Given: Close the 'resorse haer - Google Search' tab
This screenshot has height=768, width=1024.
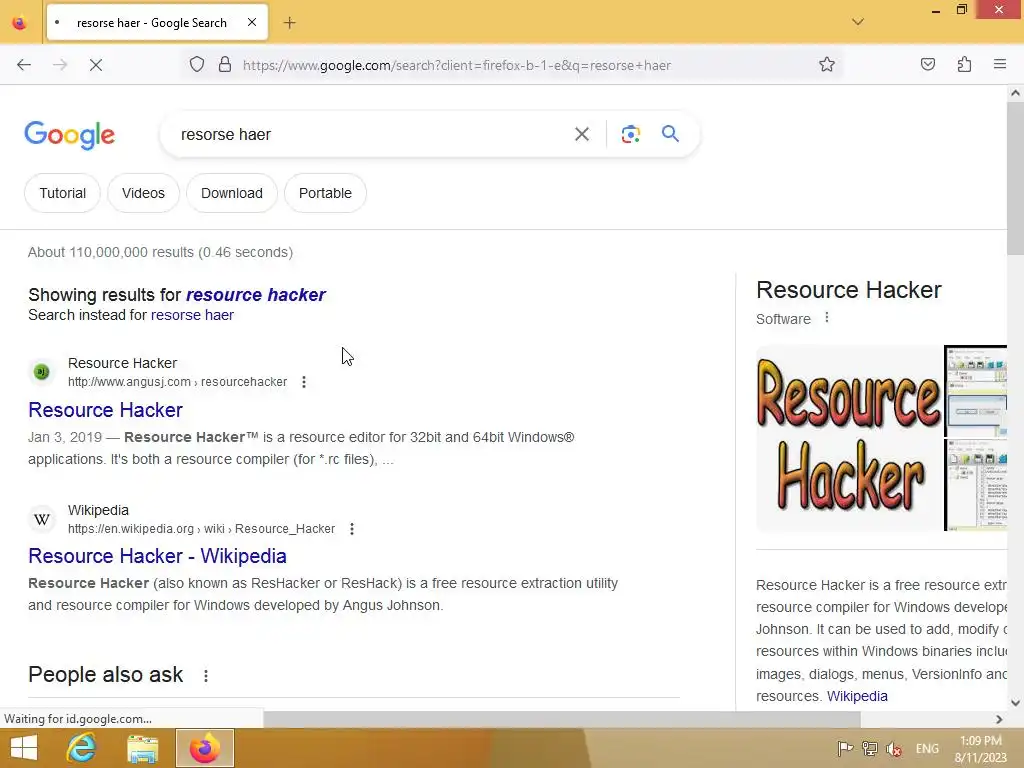Looking at the screenshot, I should point(252,22).
